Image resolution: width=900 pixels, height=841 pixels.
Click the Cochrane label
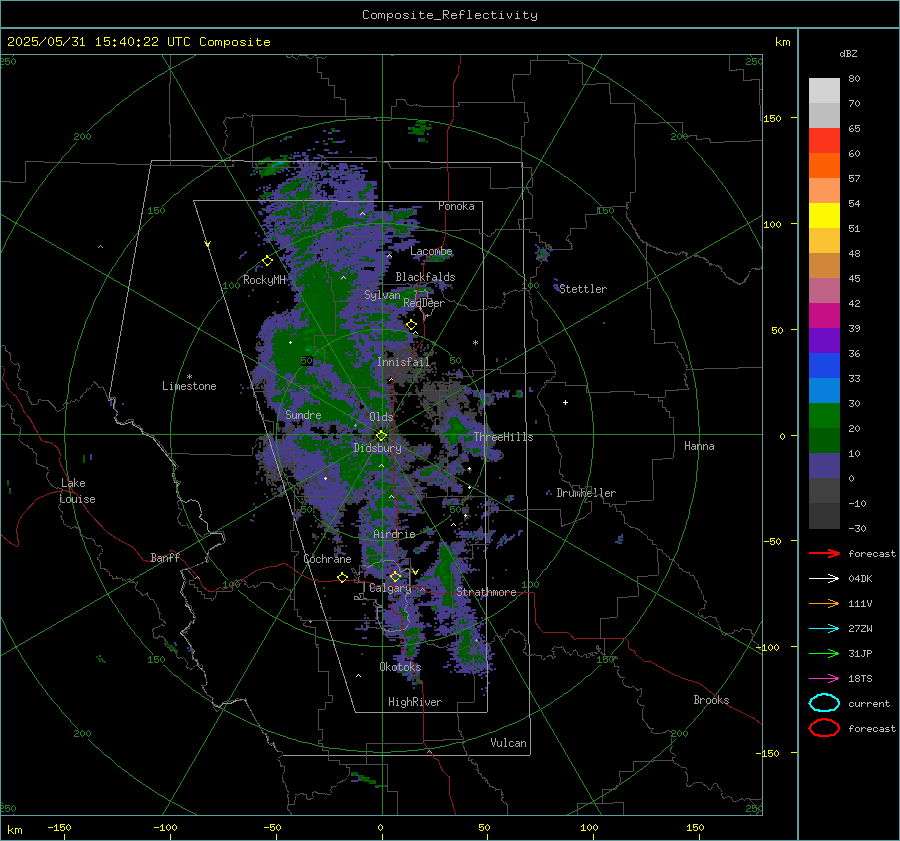tap(327, 559)
